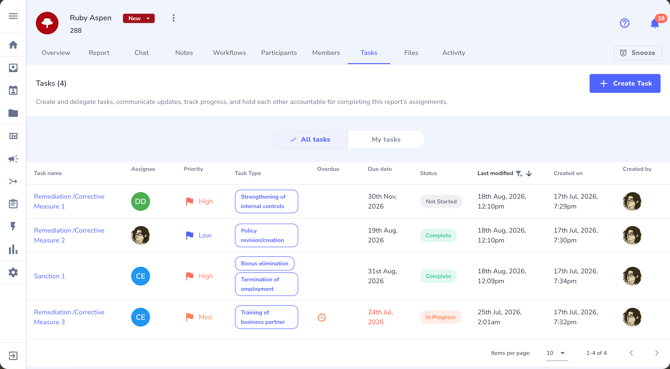Click the In Progress status badge
Viewport: 670px width, 369px height.
440,317
